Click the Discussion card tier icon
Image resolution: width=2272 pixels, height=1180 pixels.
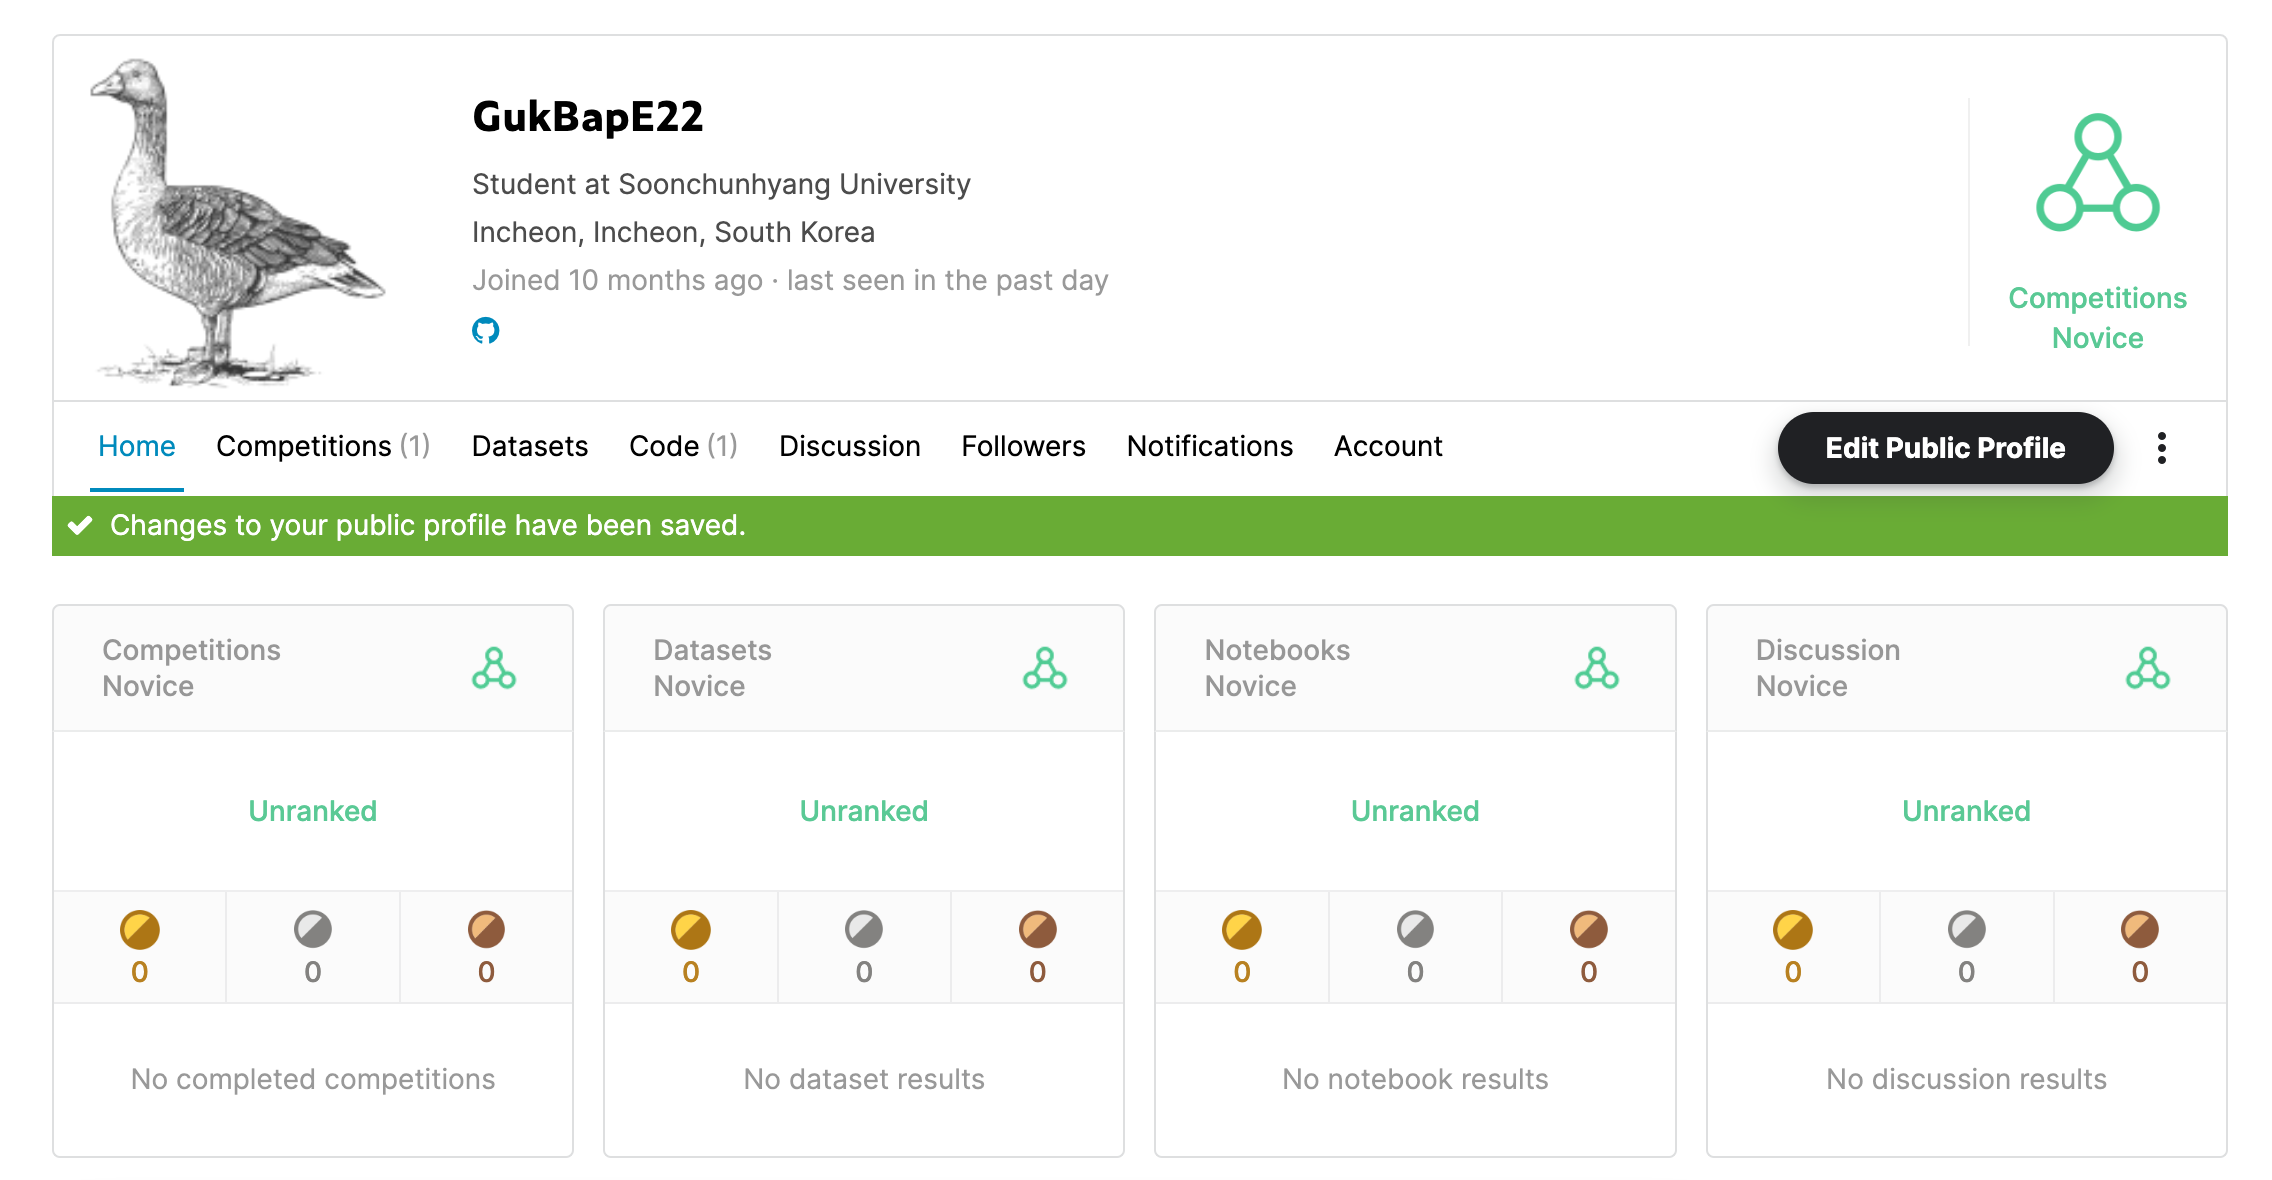pyautogui.click(x=2148, y=668)
